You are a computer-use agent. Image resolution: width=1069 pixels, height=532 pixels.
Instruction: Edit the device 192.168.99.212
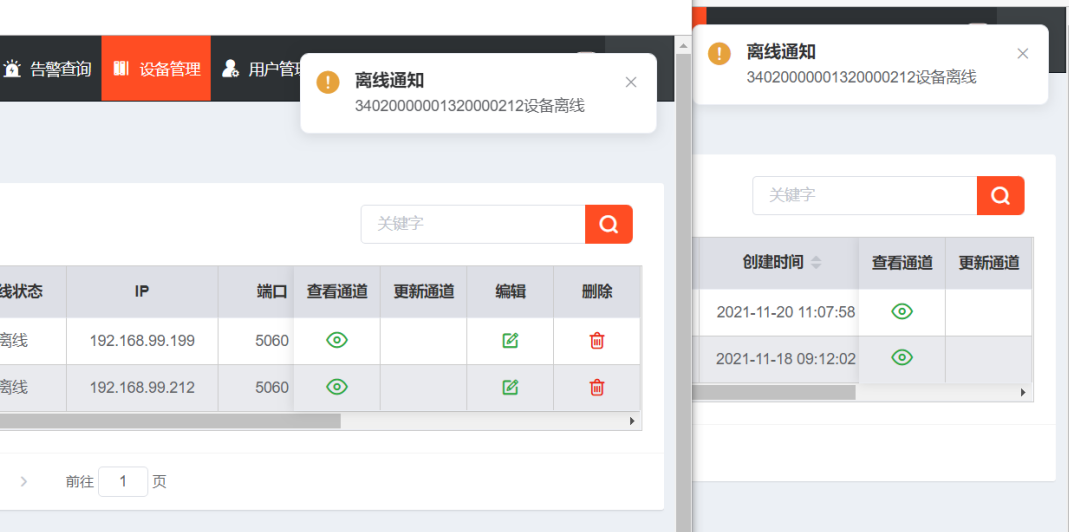510,387
